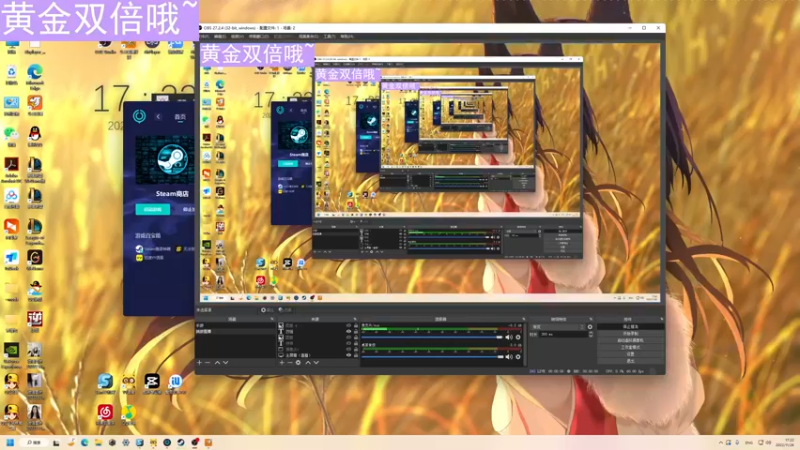Click the Steam商店 banner thumbnail
Image resolution: width=800 pixels, height=450 pixels.
point(165,160)
